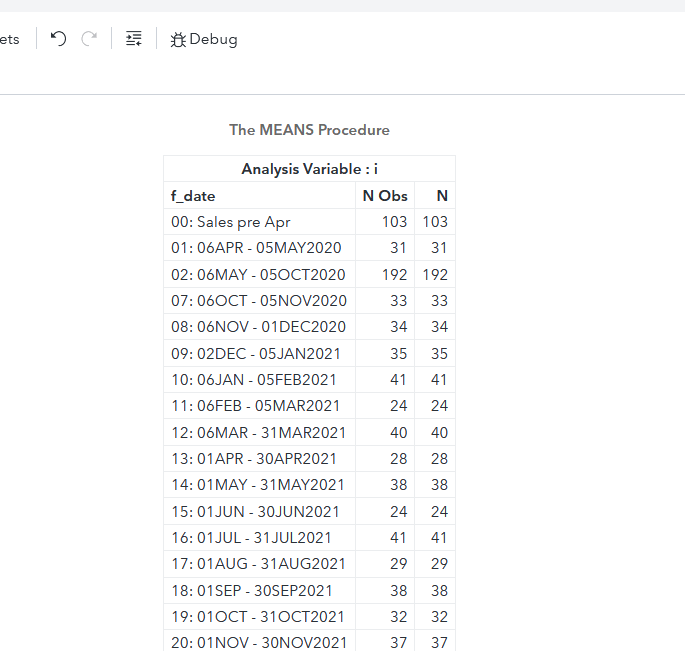This screenshot has width=685, height=651.
Task: Select the 00: Sales pre Apr row
Action: [231, 222]
